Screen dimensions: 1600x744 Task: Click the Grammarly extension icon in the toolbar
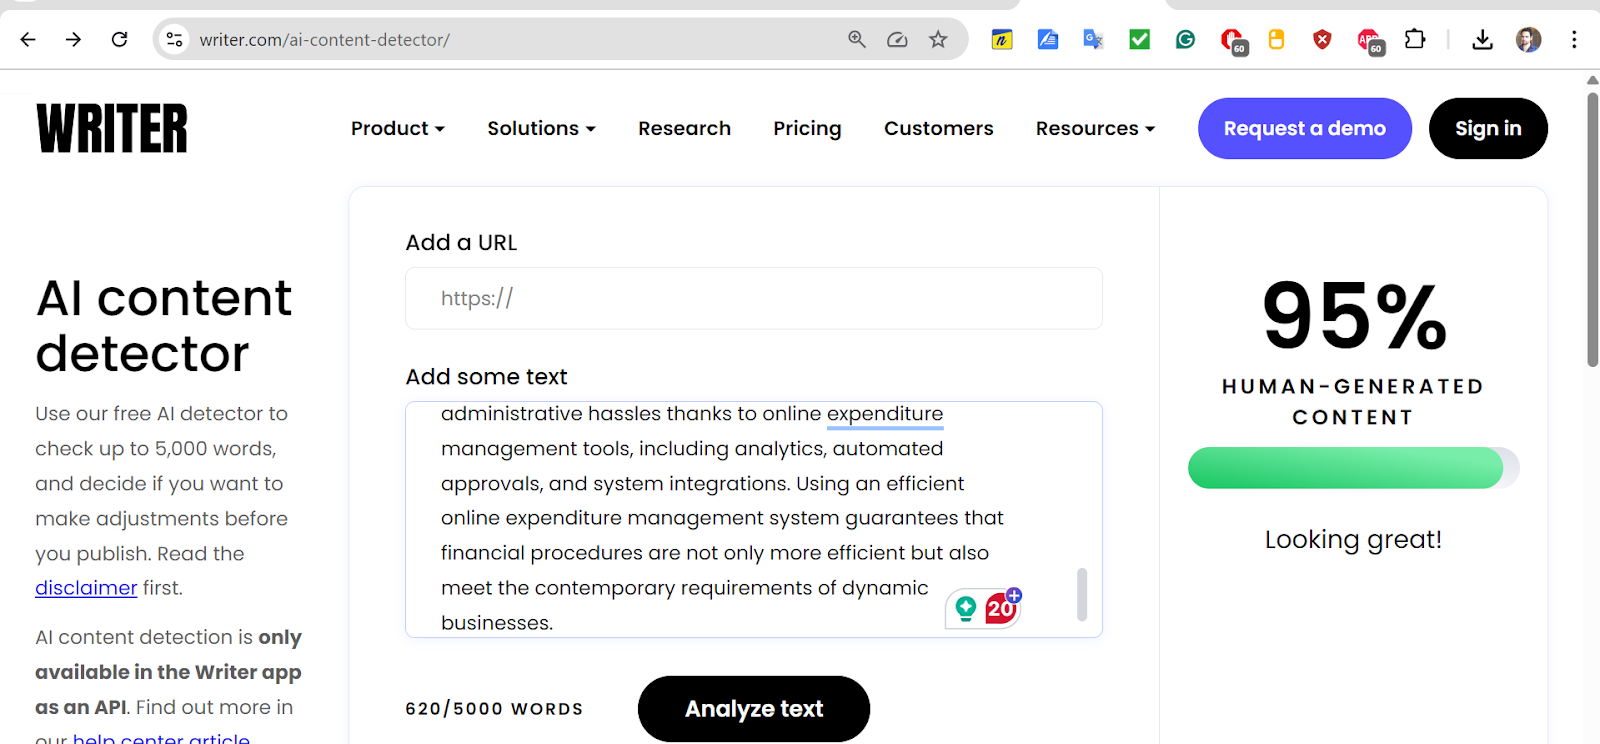click(x=1185, y=40)
